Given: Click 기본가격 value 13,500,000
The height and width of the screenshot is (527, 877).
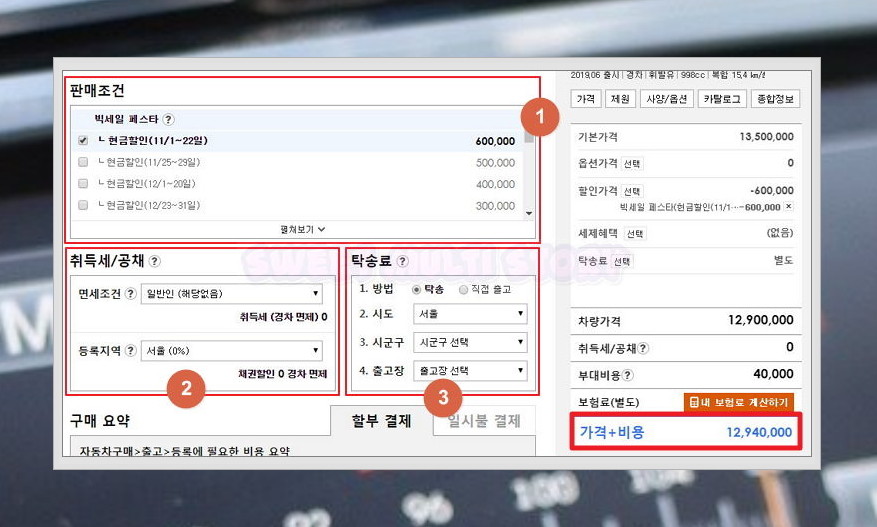Looking at the screenshot, I should (766, 137).
